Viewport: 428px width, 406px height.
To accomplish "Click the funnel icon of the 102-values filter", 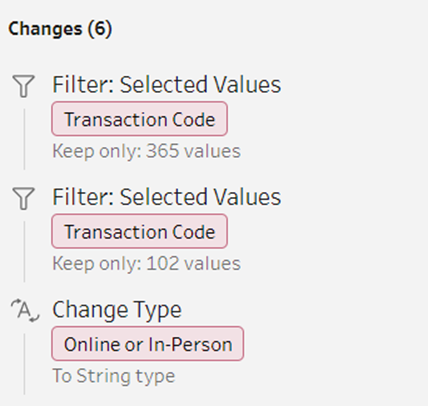I will 23,198.
